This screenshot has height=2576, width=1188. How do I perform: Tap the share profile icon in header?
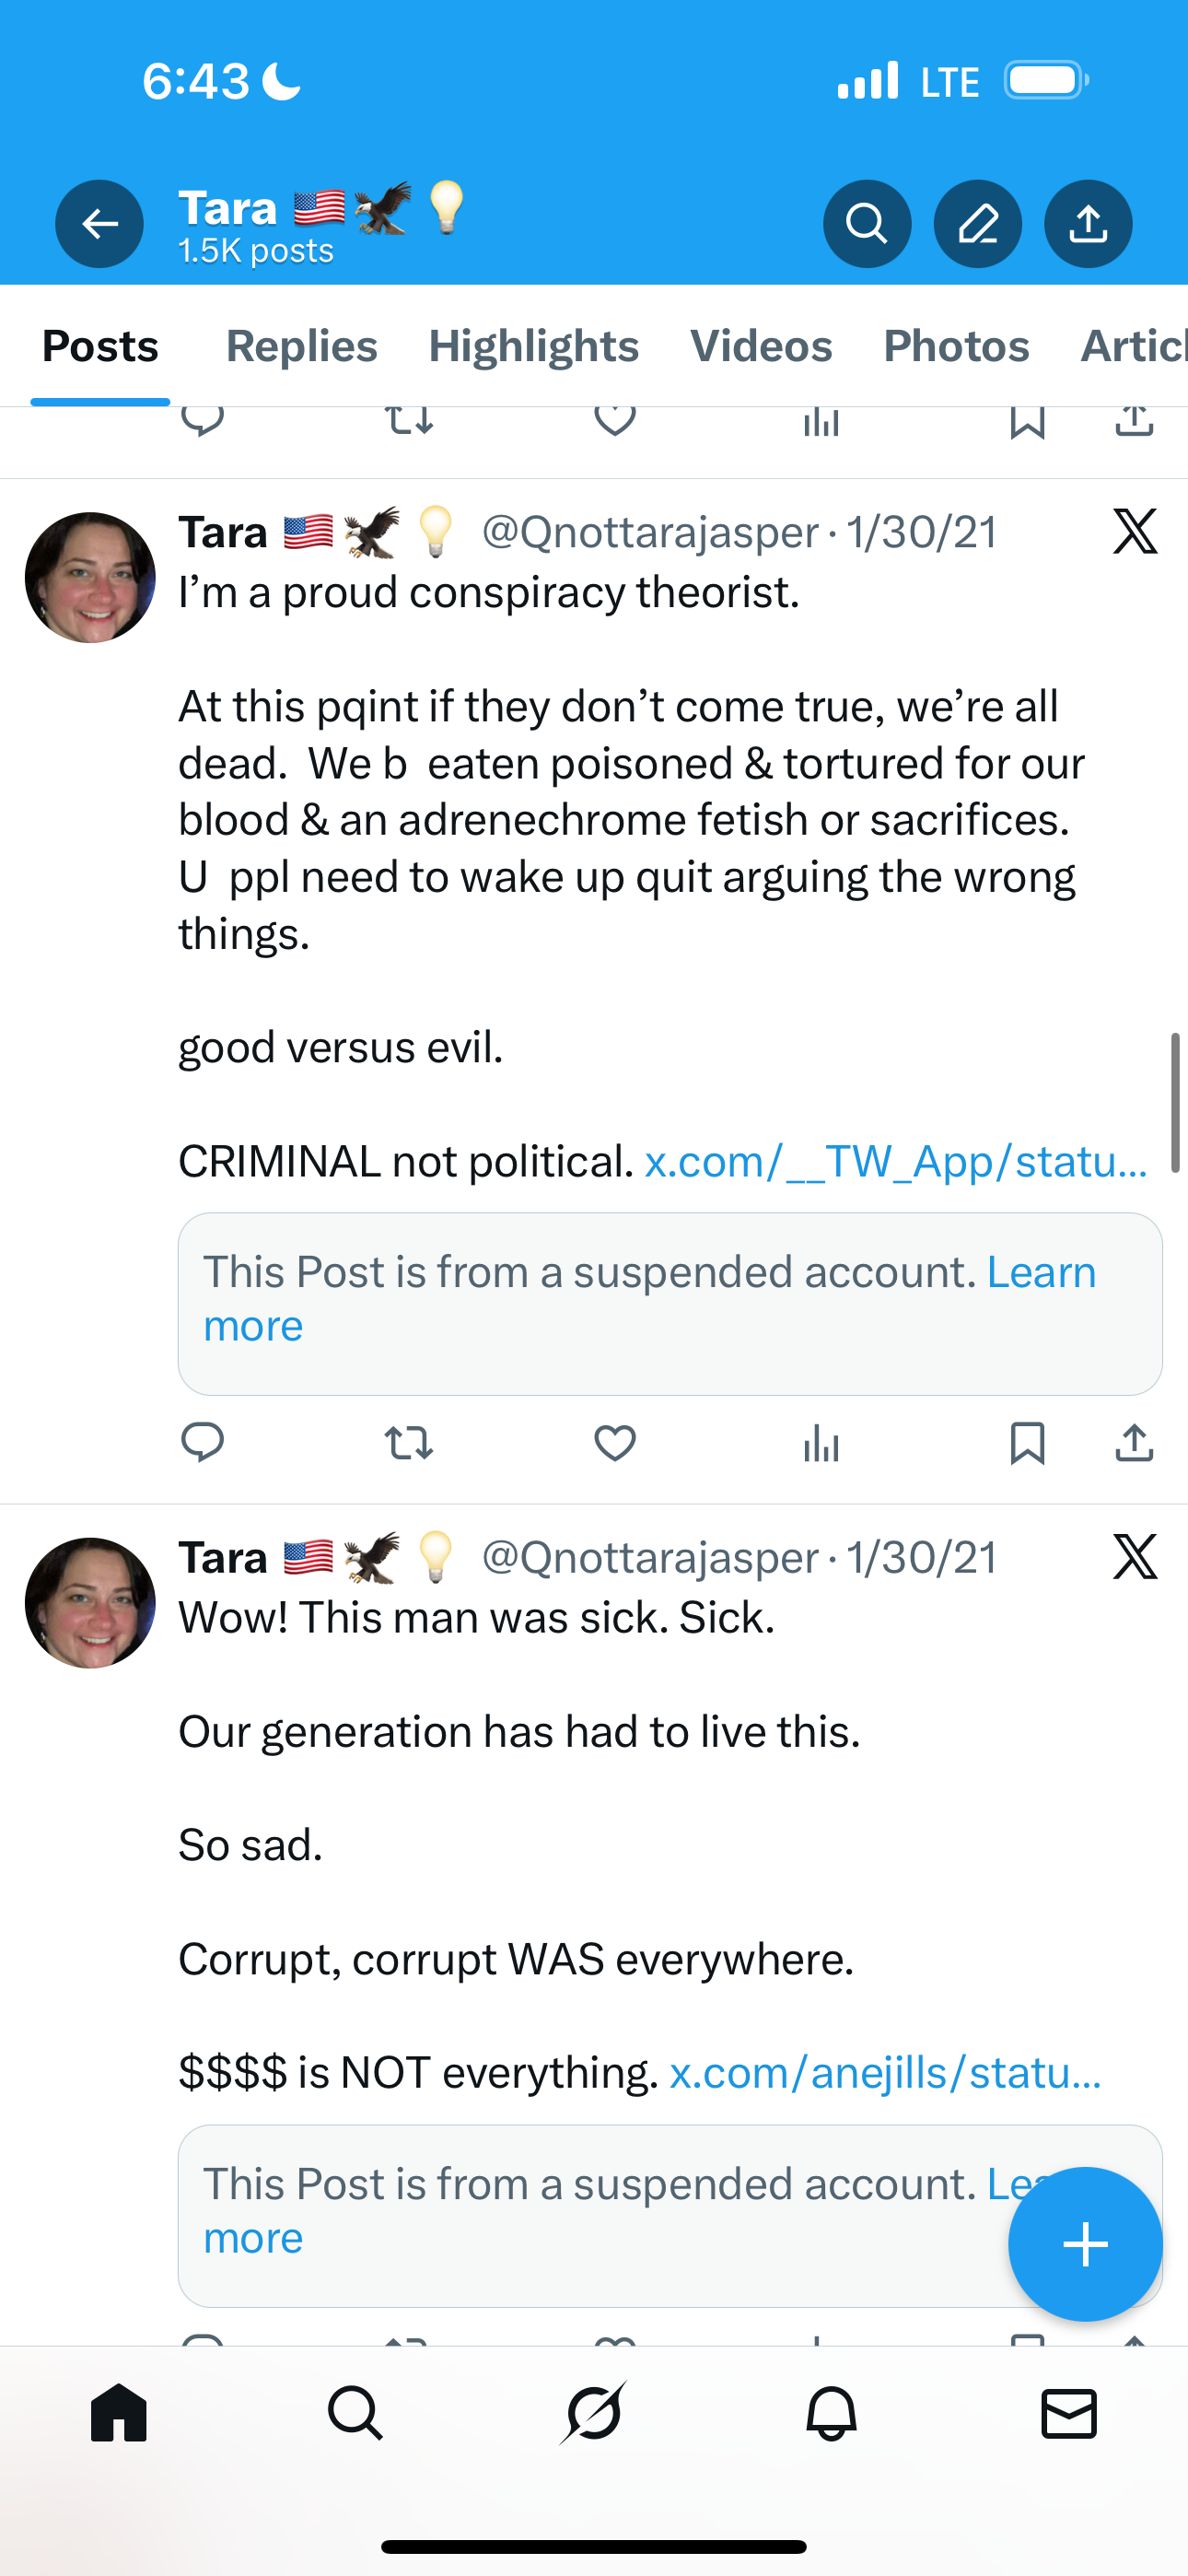click(x=1088, y=223)
